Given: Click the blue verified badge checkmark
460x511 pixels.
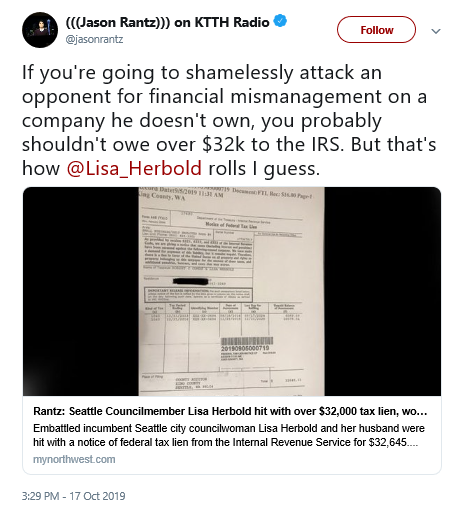Looking at the screenshot, I should 280,21.
